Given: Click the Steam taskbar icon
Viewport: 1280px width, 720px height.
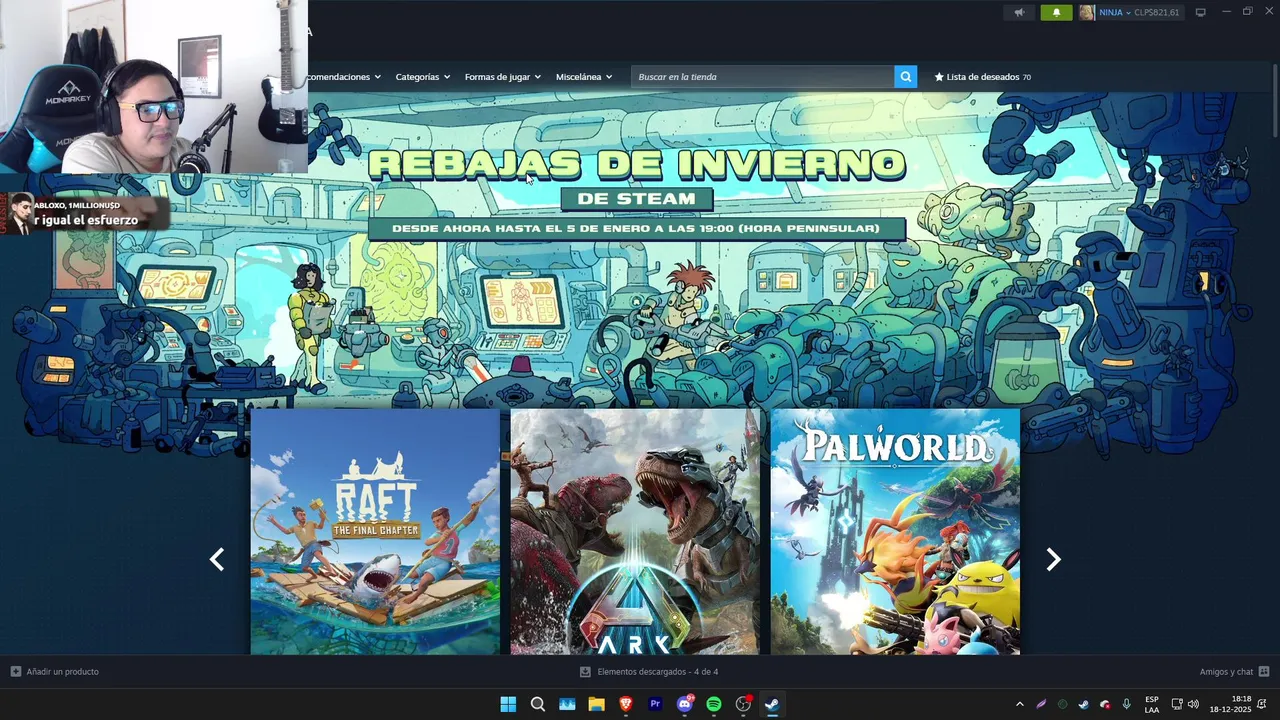Looking at the screenshot, I should point(772,704).
